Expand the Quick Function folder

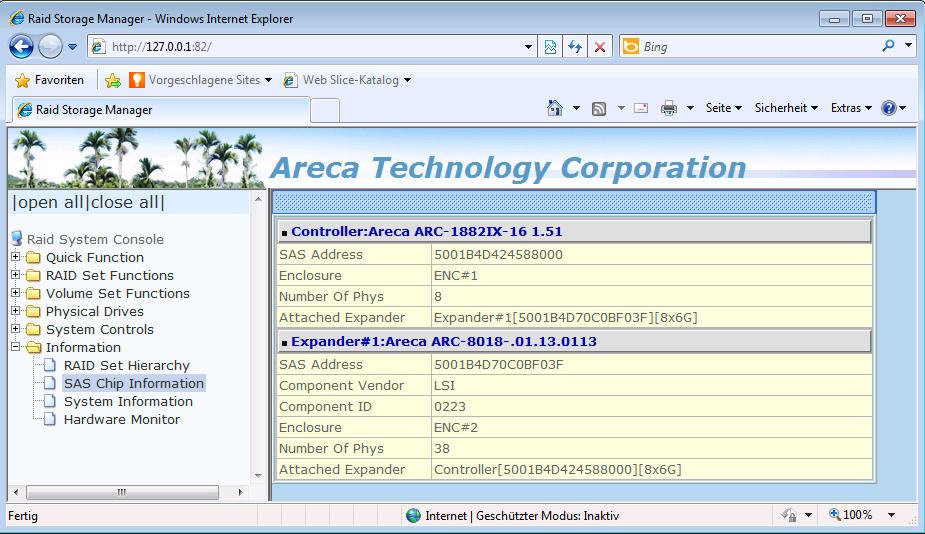pyautogui.click(x=15, y=257)
